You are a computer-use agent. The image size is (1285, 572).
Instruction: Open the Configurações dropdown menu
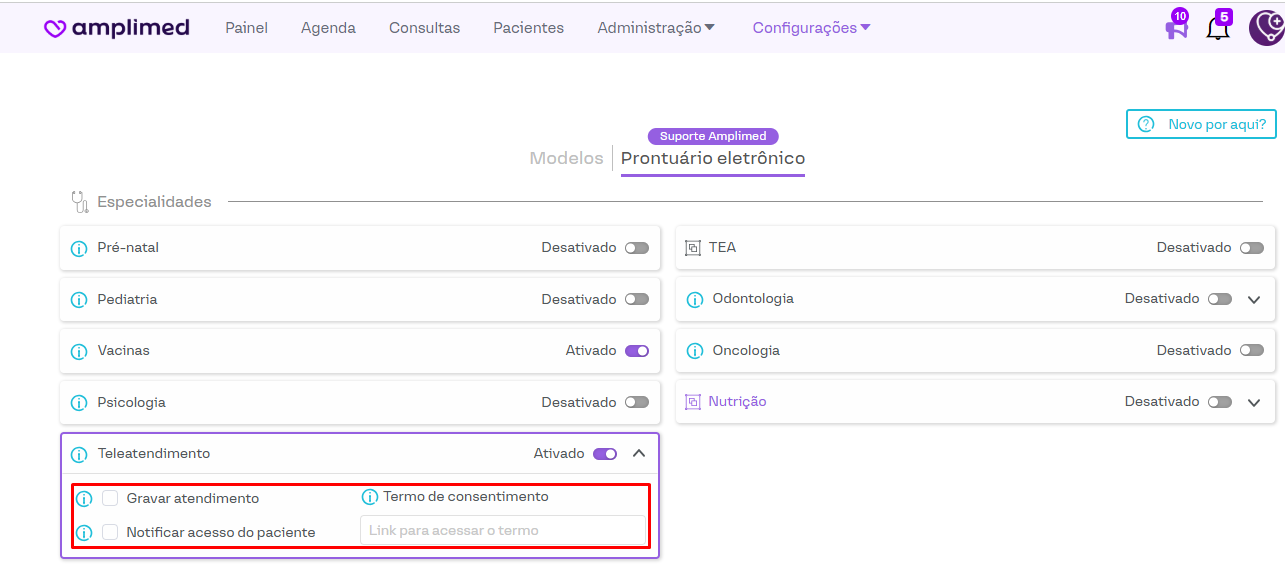(x=811, y=28)
